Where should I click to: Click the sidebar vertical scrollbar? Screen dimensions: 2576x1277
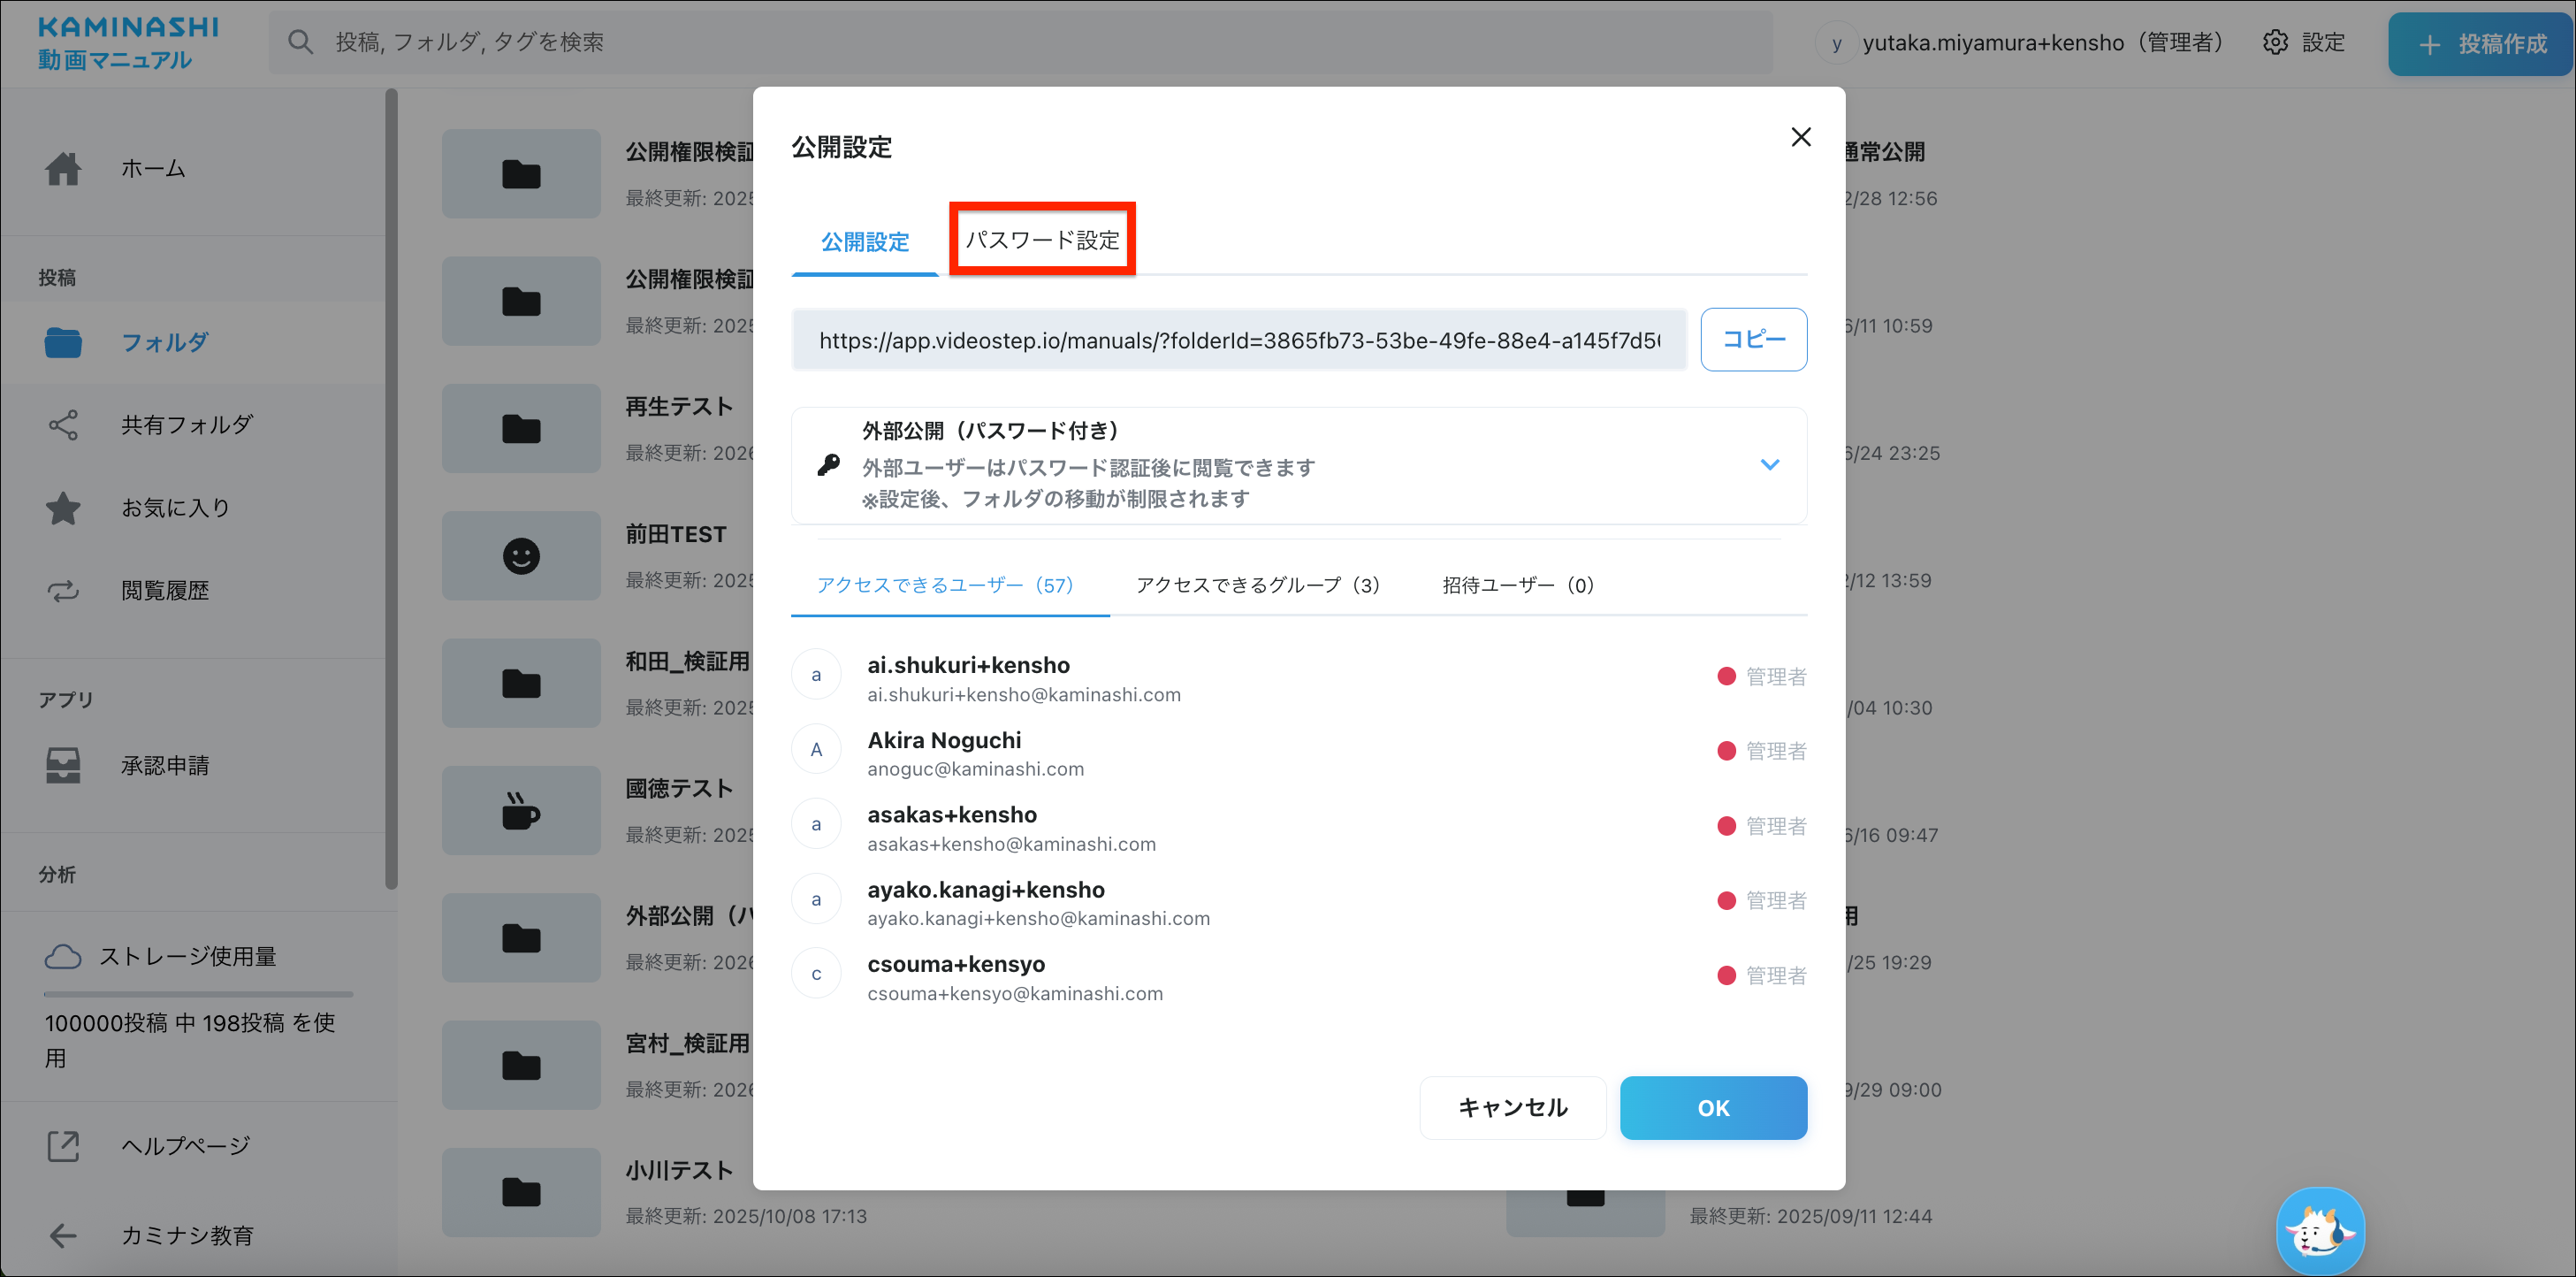[391, 490]
